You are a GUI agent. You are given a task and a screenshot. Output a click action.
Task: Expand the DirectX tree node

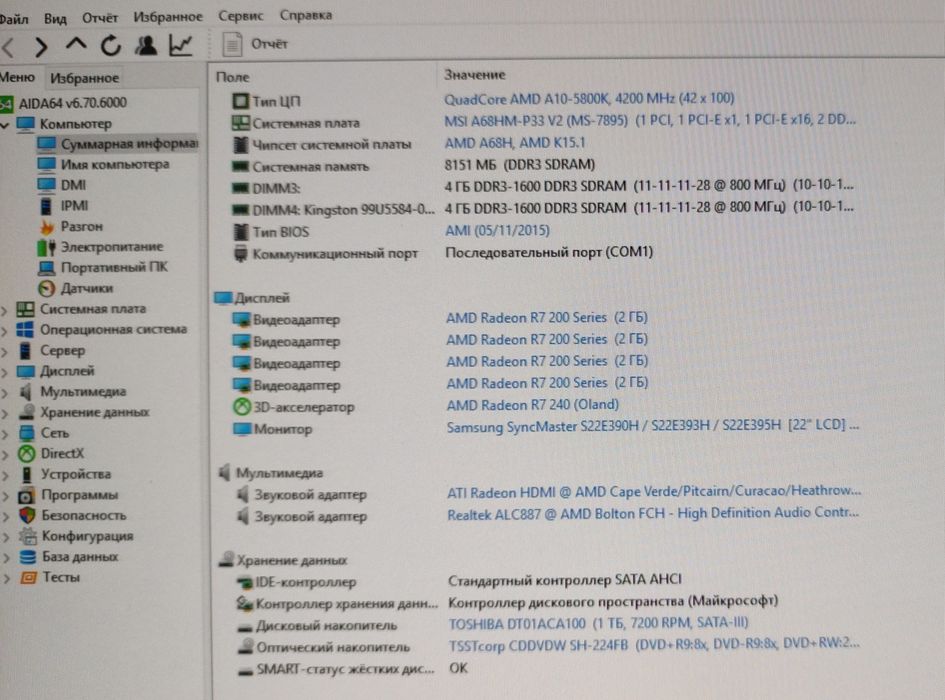pyautogui.click(x=4, y=455)
